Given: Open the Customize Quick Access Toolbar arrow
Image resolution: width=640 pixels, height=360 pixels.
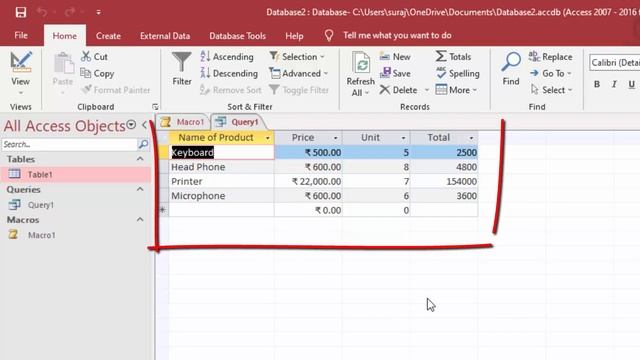Looking at the screenshot, I should (98, 12).
